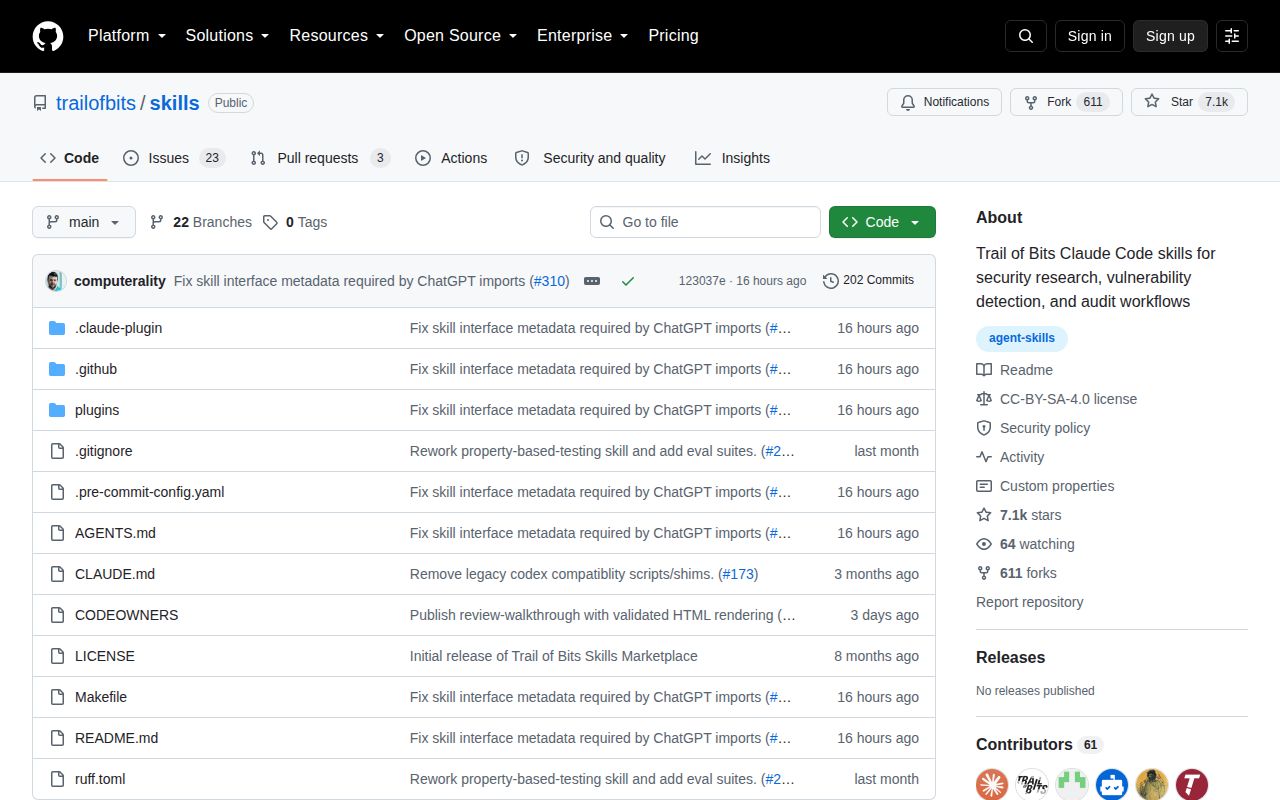Open the CLAUDE.md file

(x=115, y=574)
